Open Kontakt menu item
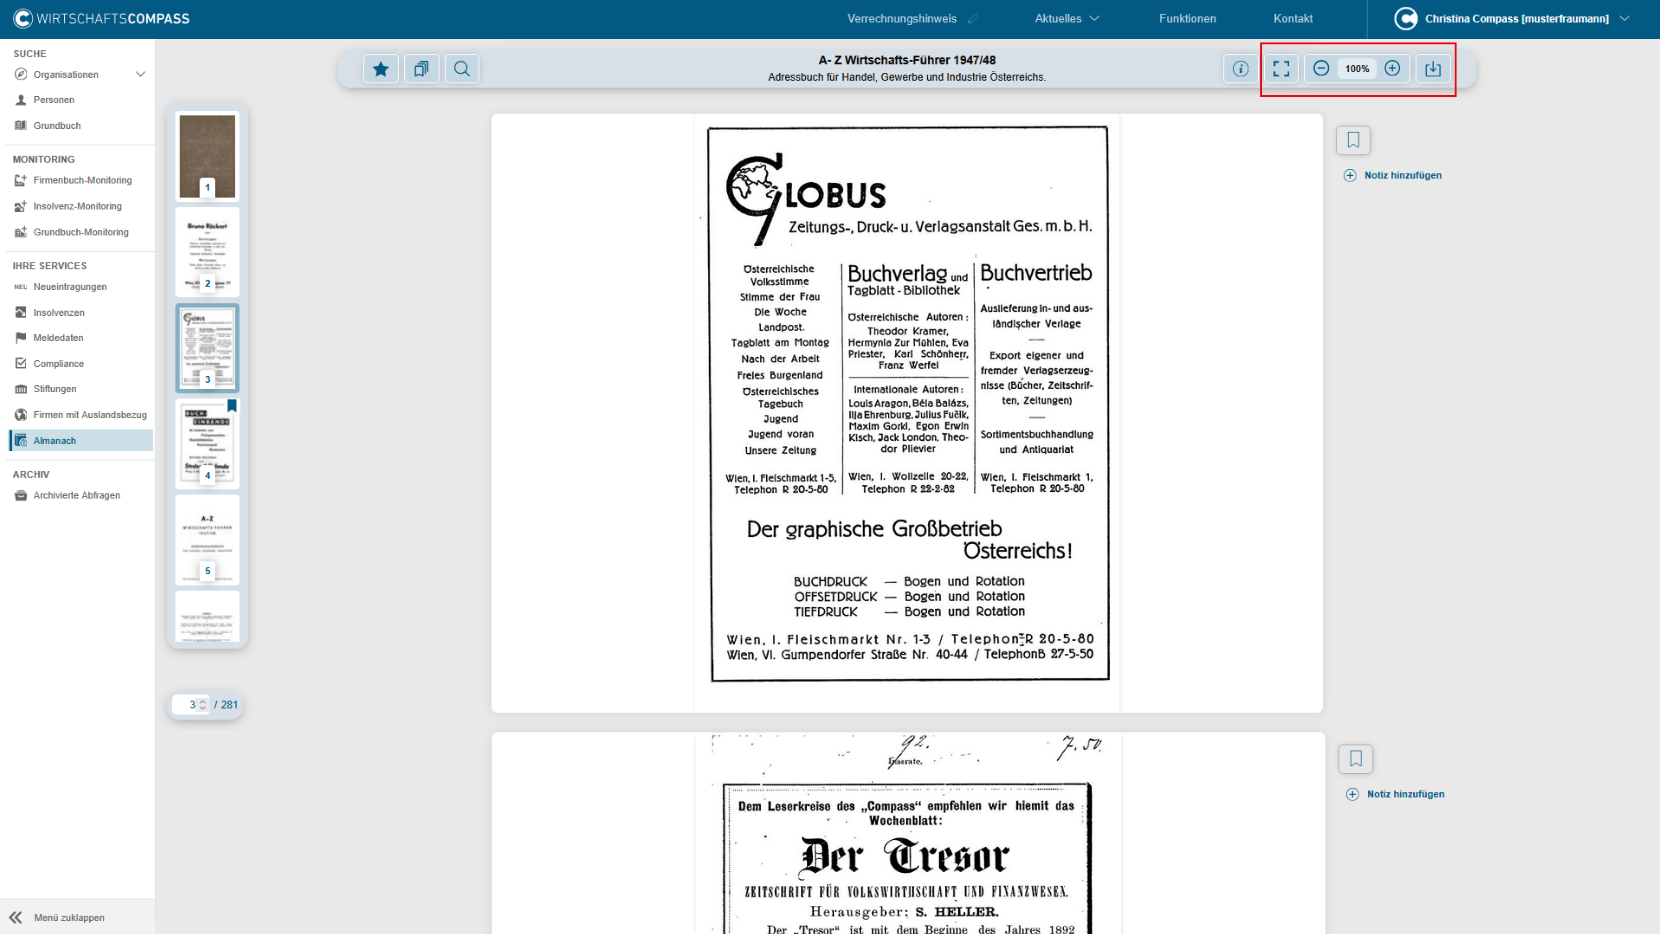 click(1293, 19)
